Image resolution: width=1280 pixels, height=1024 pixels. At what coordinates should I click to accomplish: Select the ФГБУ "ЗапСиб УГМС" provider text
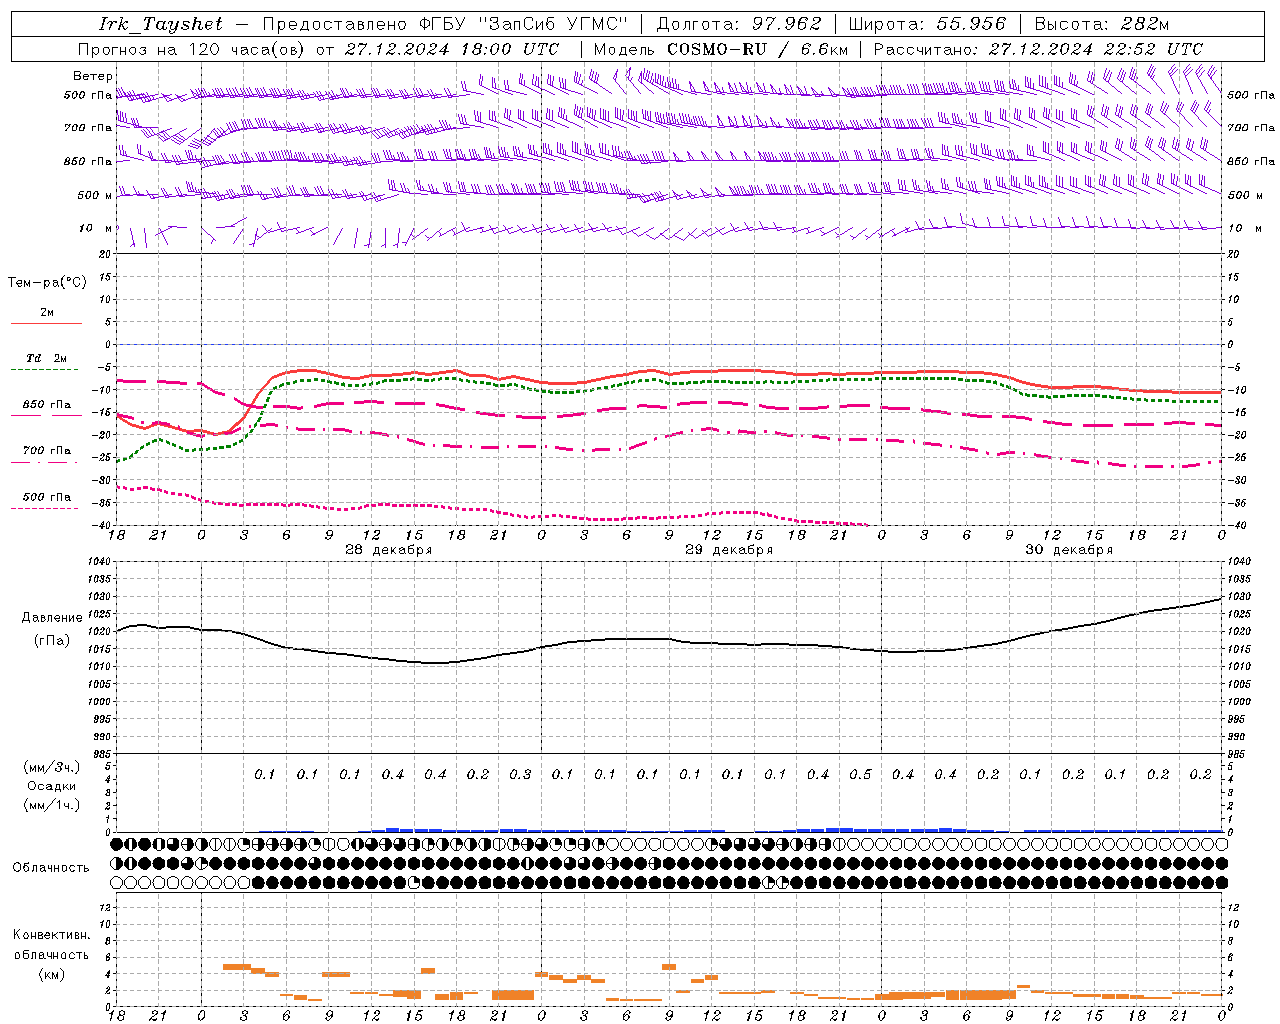(x=526, y=24)
